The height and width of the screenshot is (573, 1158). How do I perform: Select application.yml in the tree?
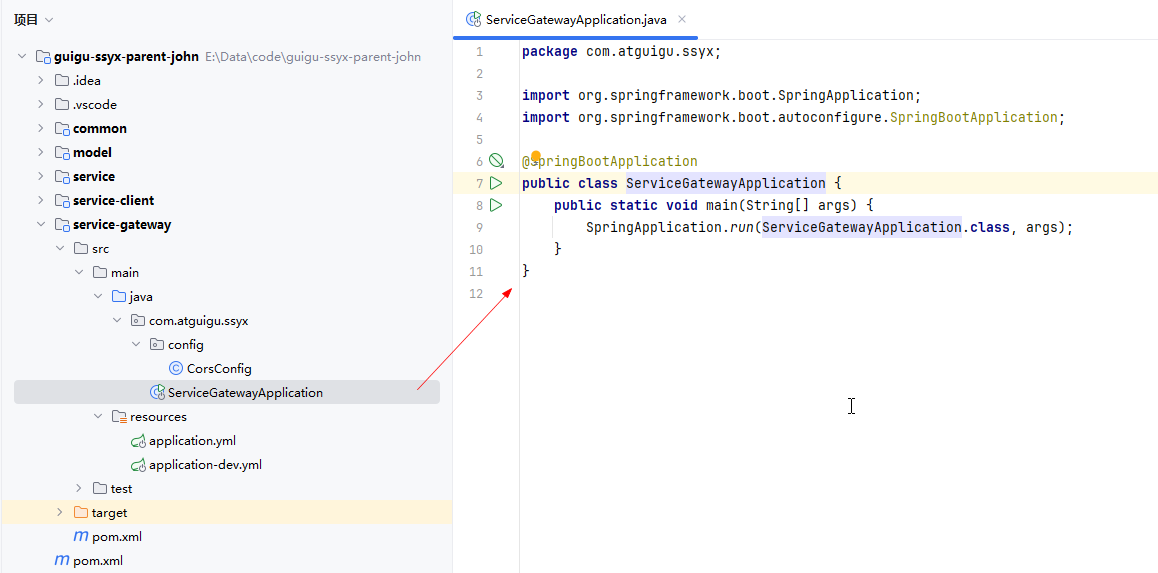[192, 441]
